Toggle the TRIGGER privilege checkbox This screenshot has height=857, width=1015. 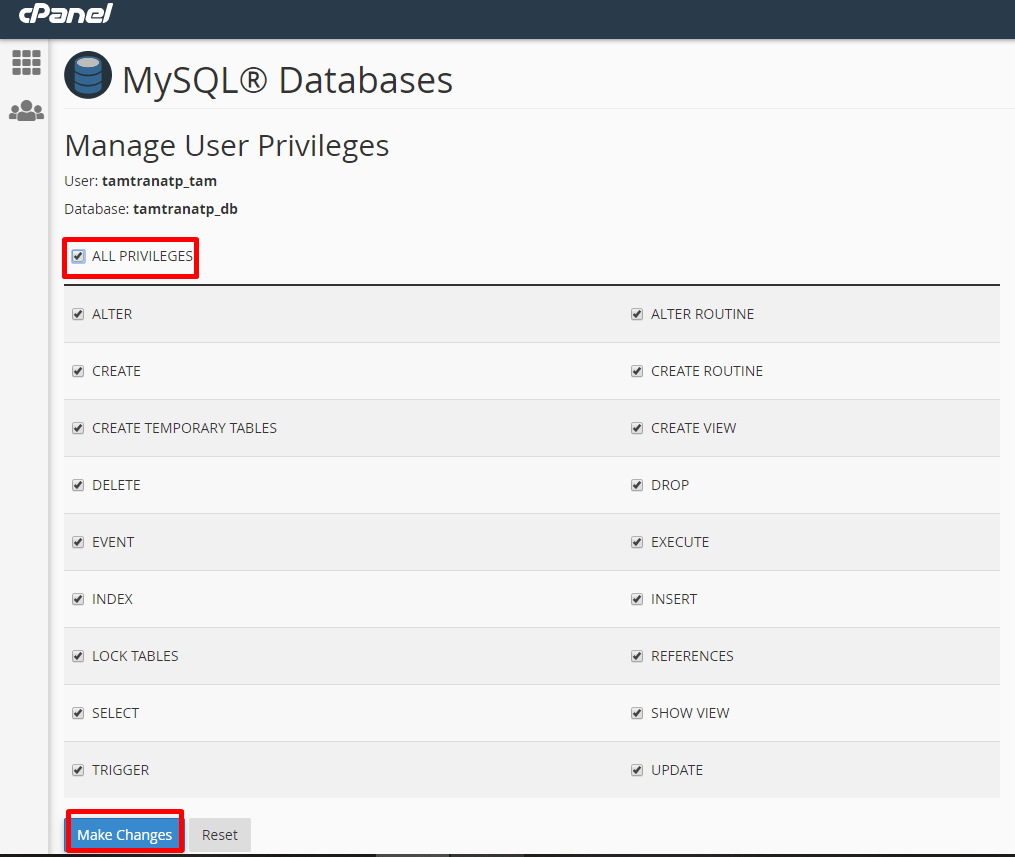point(78,770)
